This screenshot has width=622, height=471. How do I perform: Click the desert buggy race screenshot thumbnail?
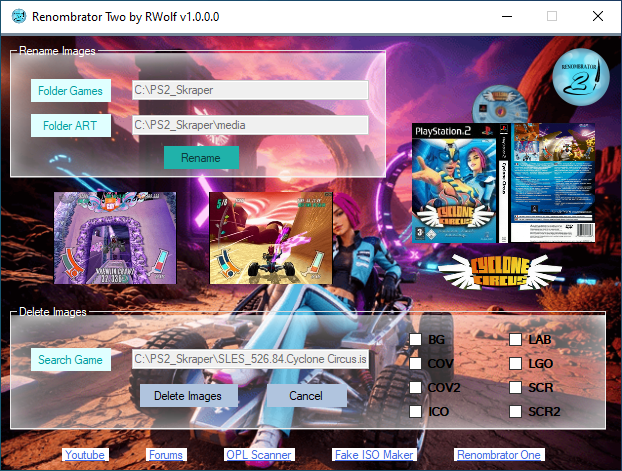click(x=271, y=238)
